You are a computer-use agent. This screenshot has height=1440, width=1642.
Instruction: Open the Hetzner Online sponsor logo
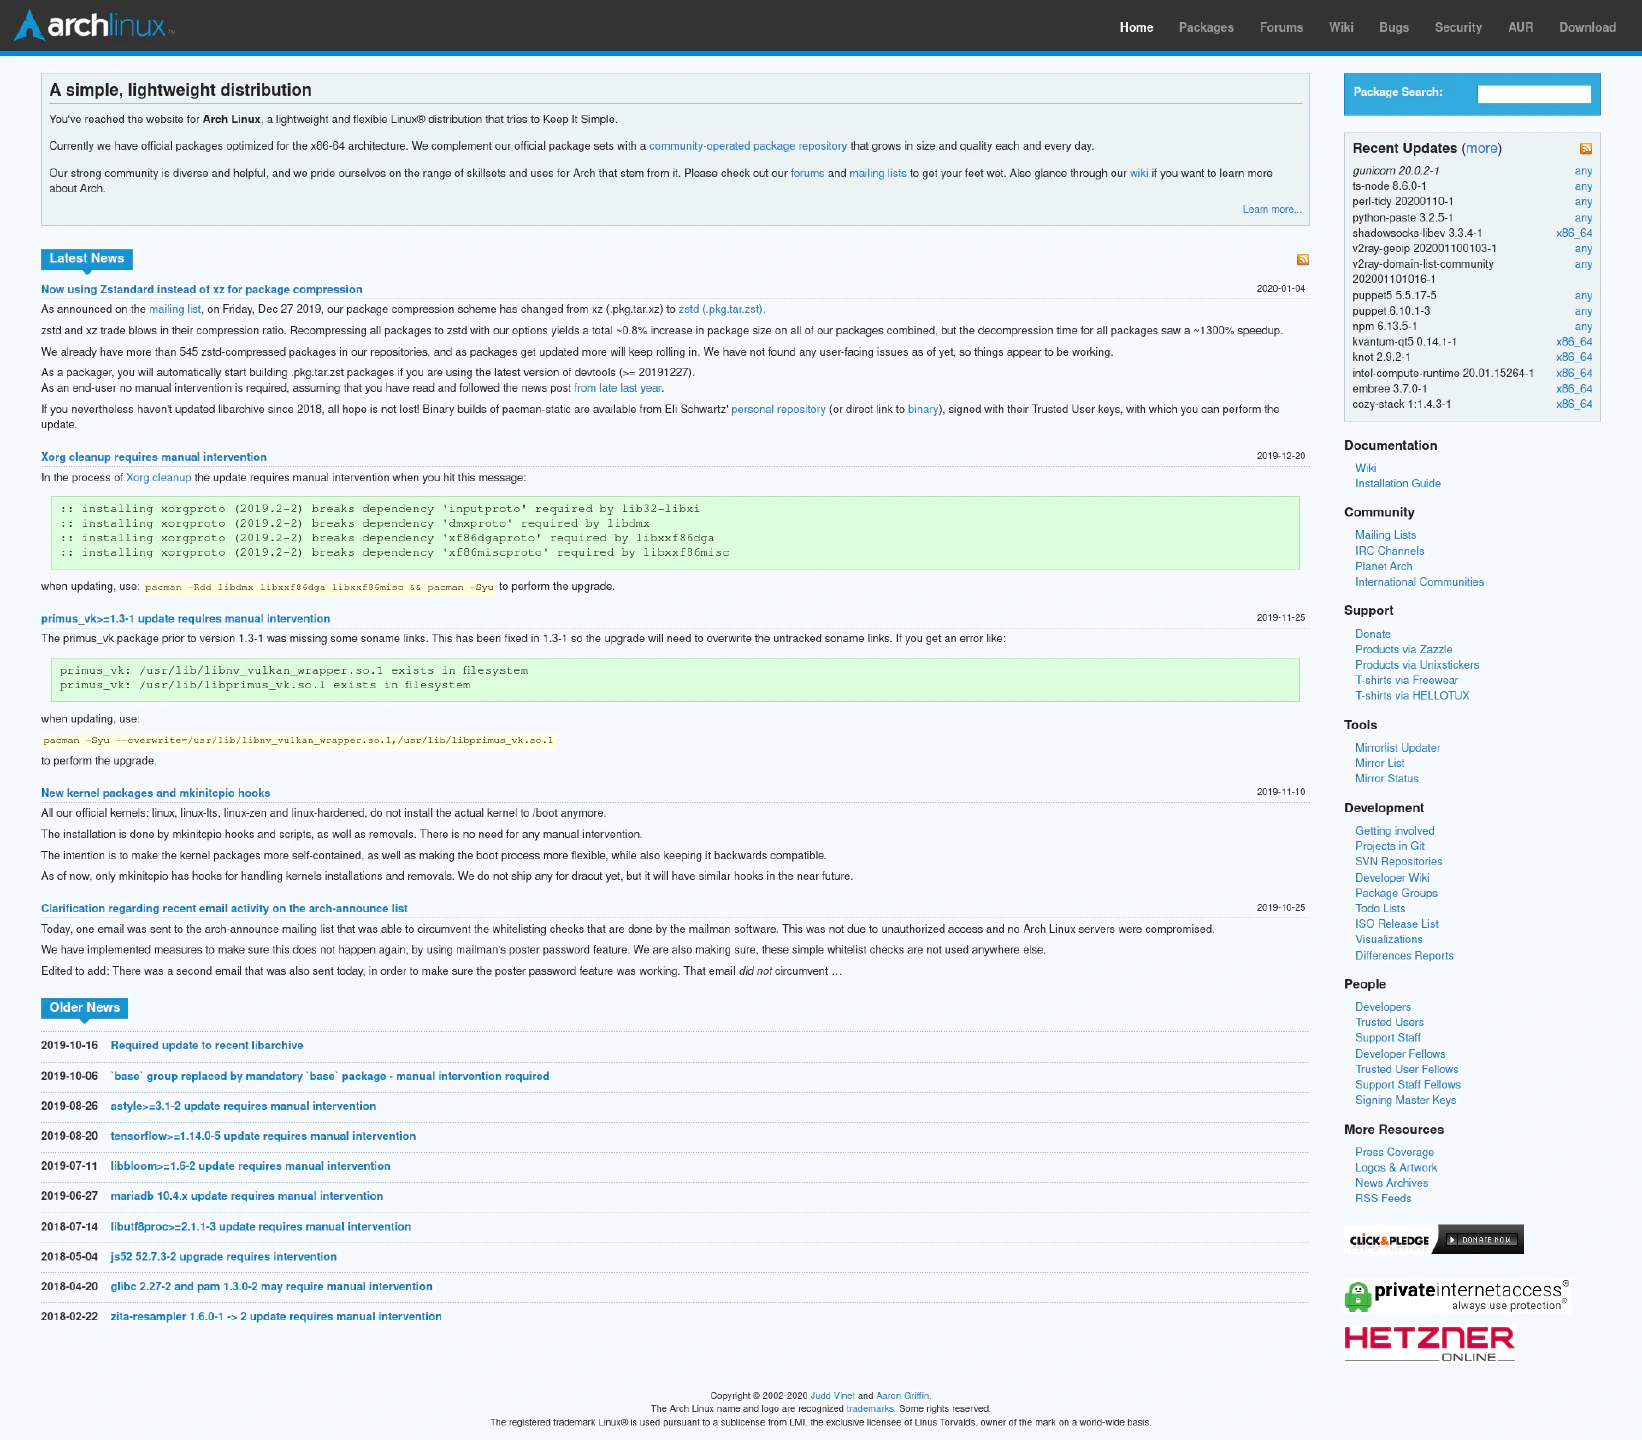[1429, 1343]
